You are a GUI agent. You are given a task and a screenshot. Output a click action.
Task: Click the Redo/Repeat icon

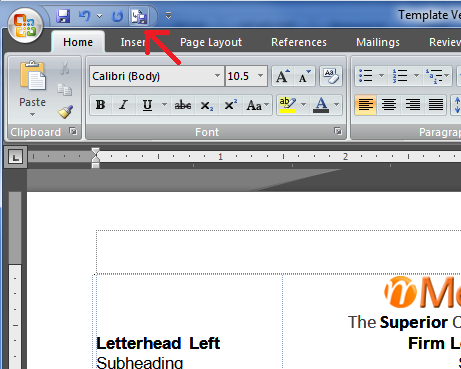(117, 16)
